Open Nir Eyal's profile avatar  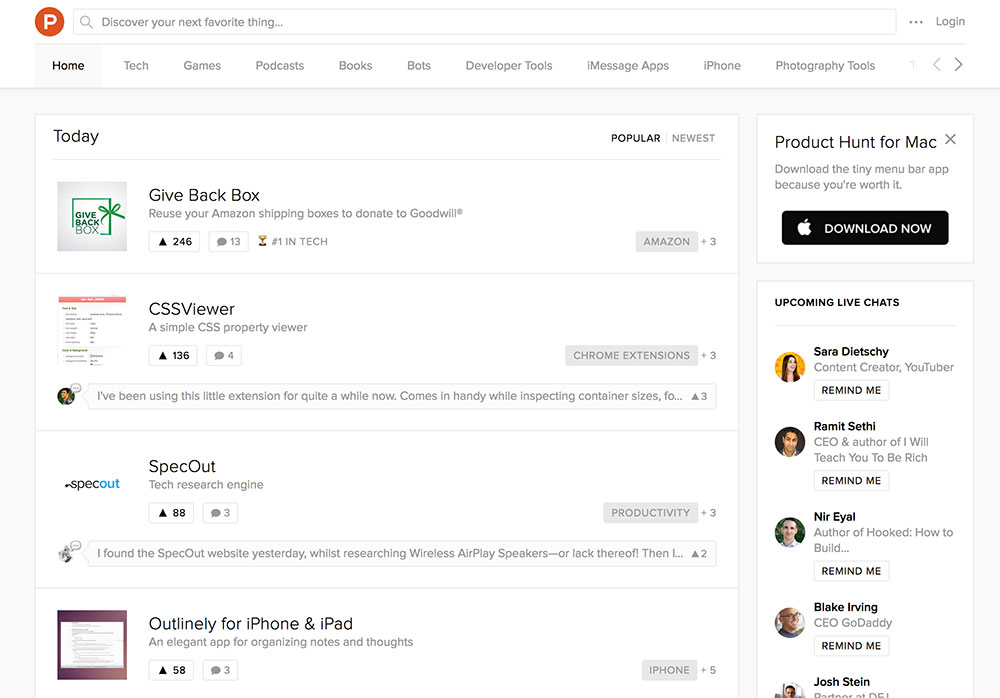click(789, 532)
